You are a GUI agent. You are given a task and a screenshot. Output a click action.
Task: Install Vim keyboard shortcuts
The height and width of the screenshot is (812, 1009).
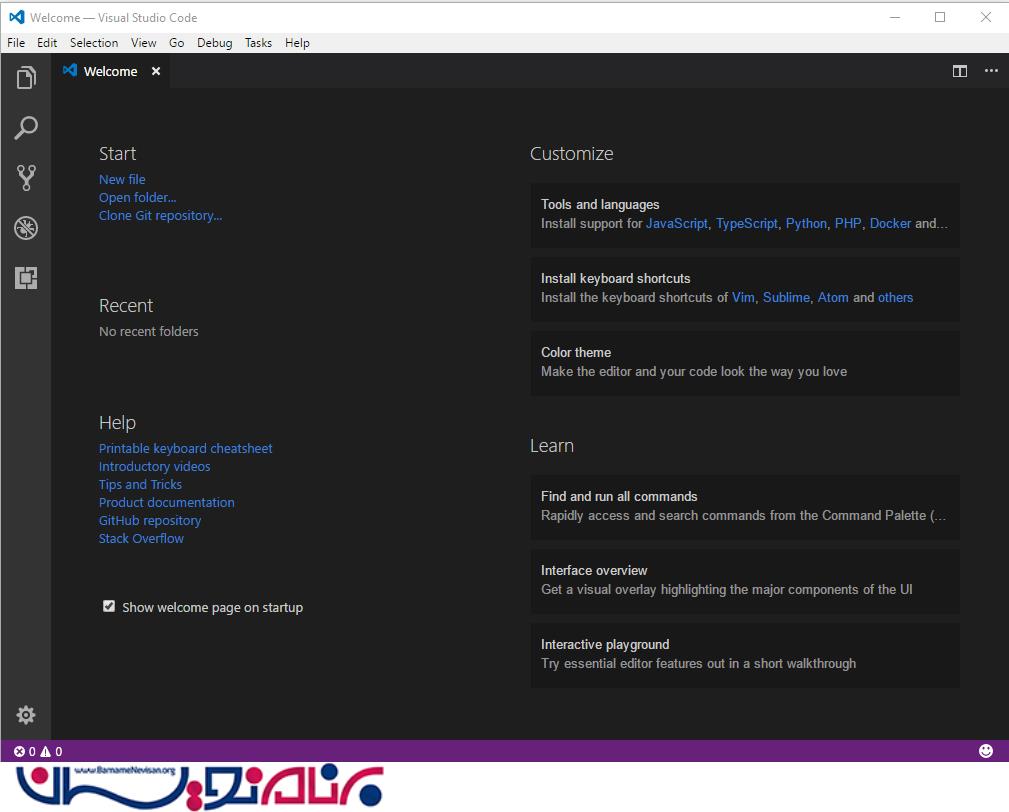pyautogui.click(x=743, y=297)
